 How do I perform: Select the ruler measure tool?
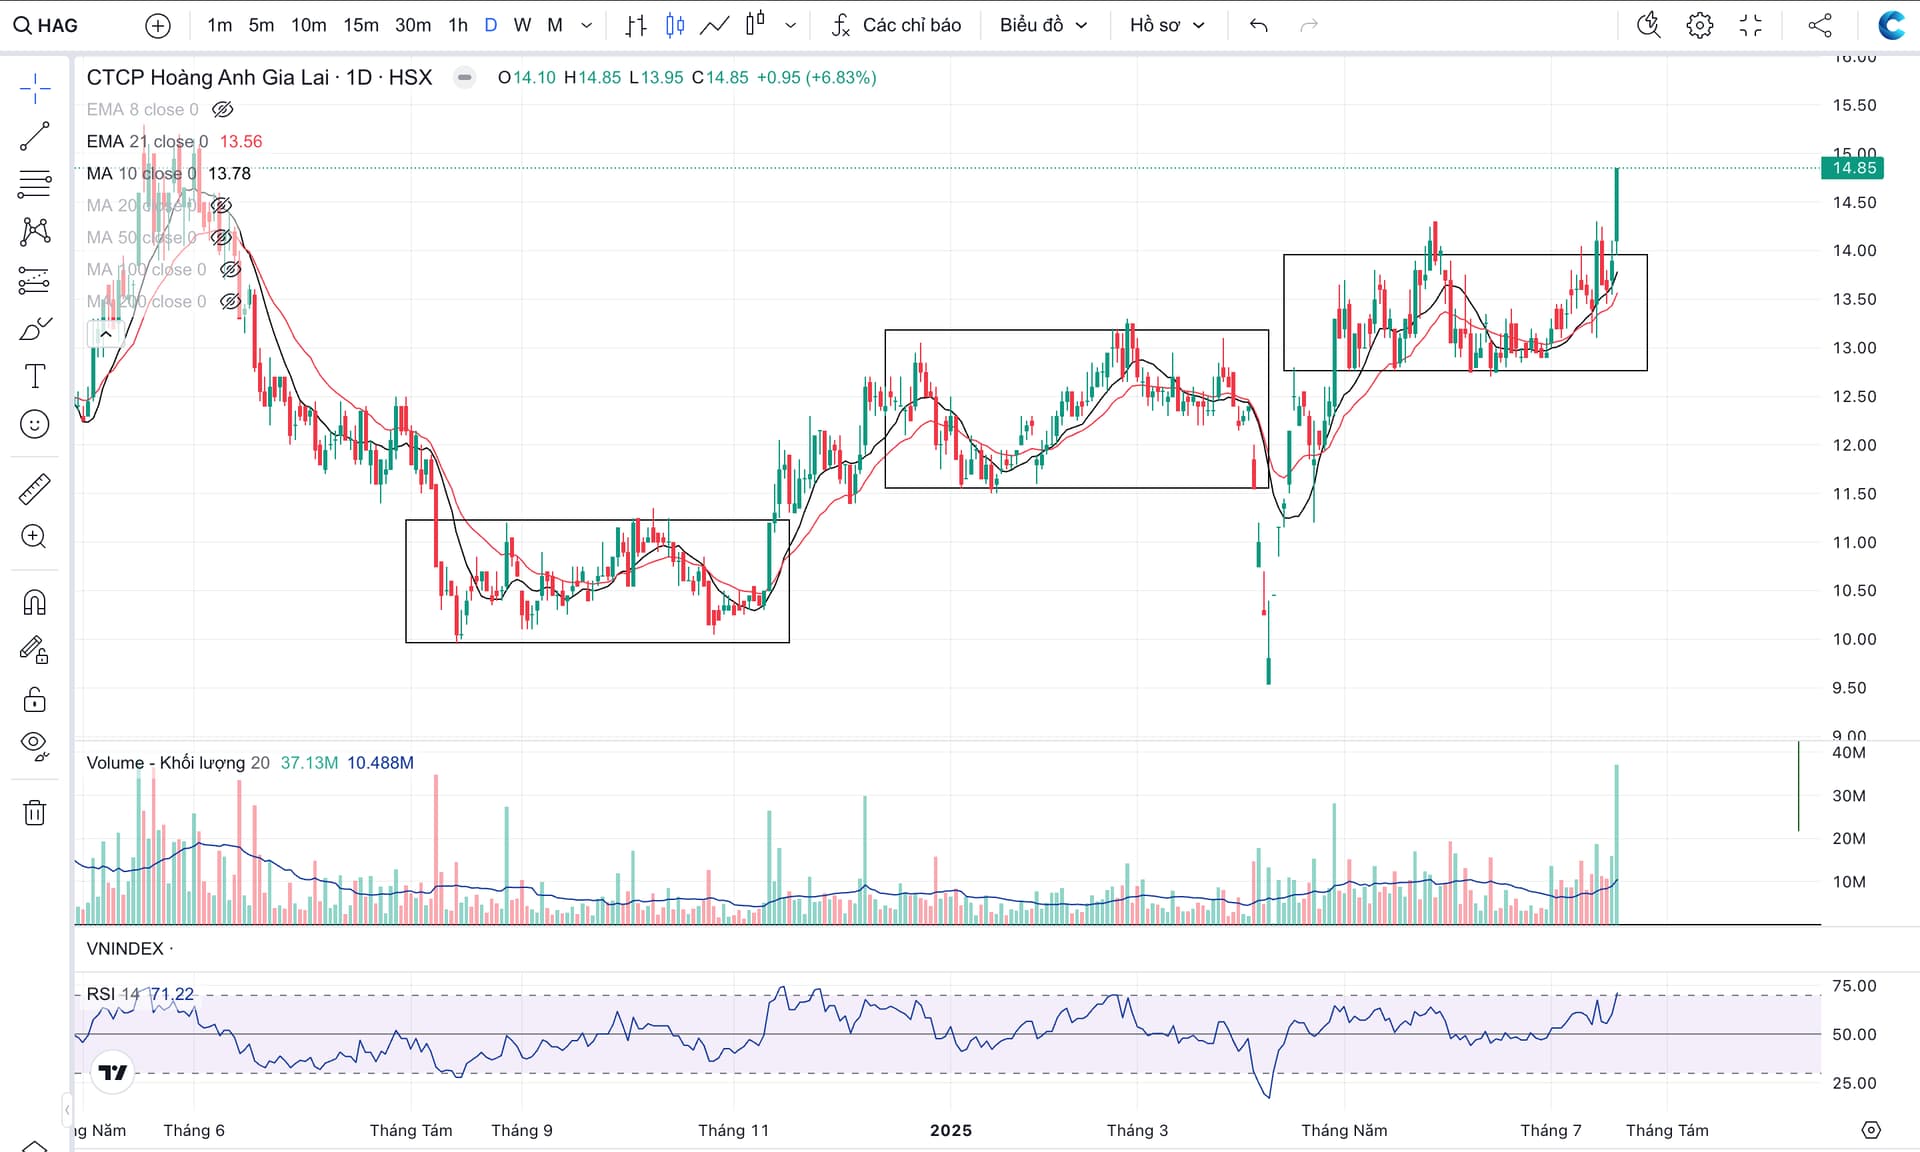click(x=34, y=489)
